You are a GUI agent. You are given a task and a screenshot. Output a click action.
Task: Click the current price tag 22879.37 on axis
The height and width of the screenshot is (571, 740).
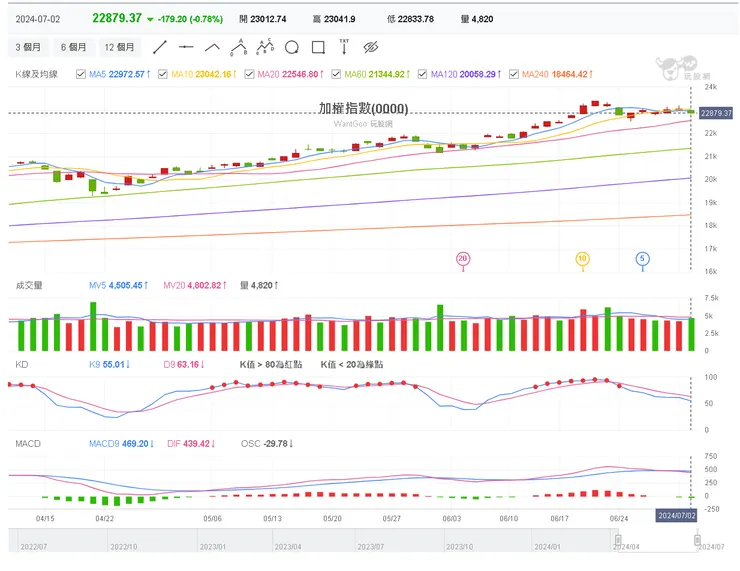coord(716,113)
